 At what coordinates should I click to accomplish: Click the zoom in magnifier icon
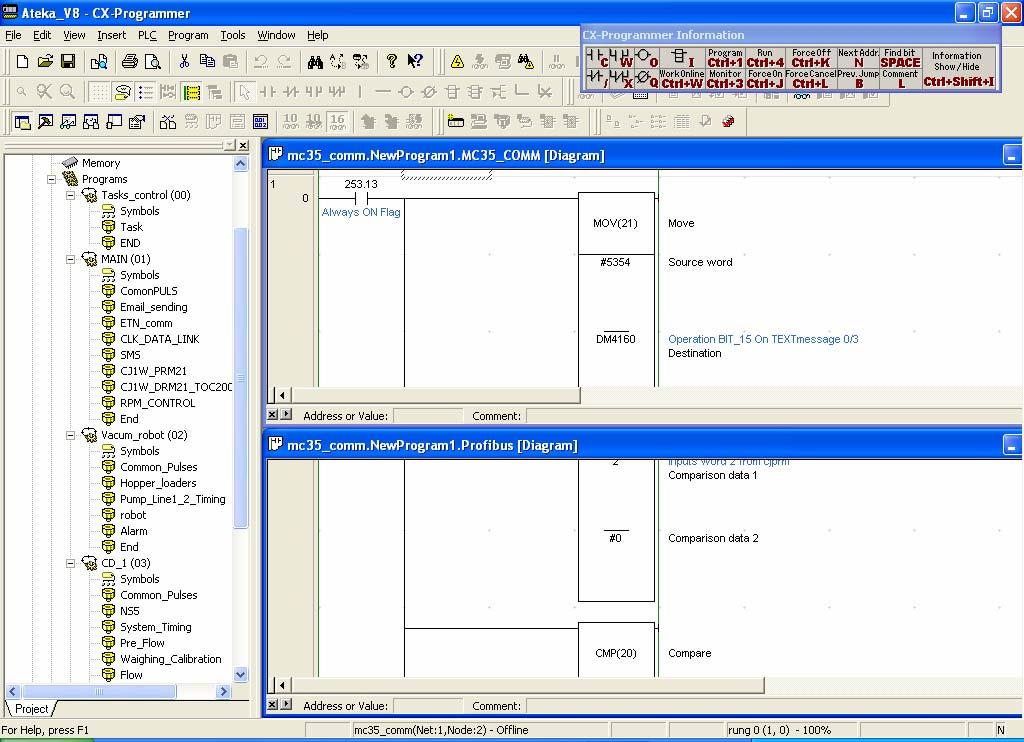point(67,91)
